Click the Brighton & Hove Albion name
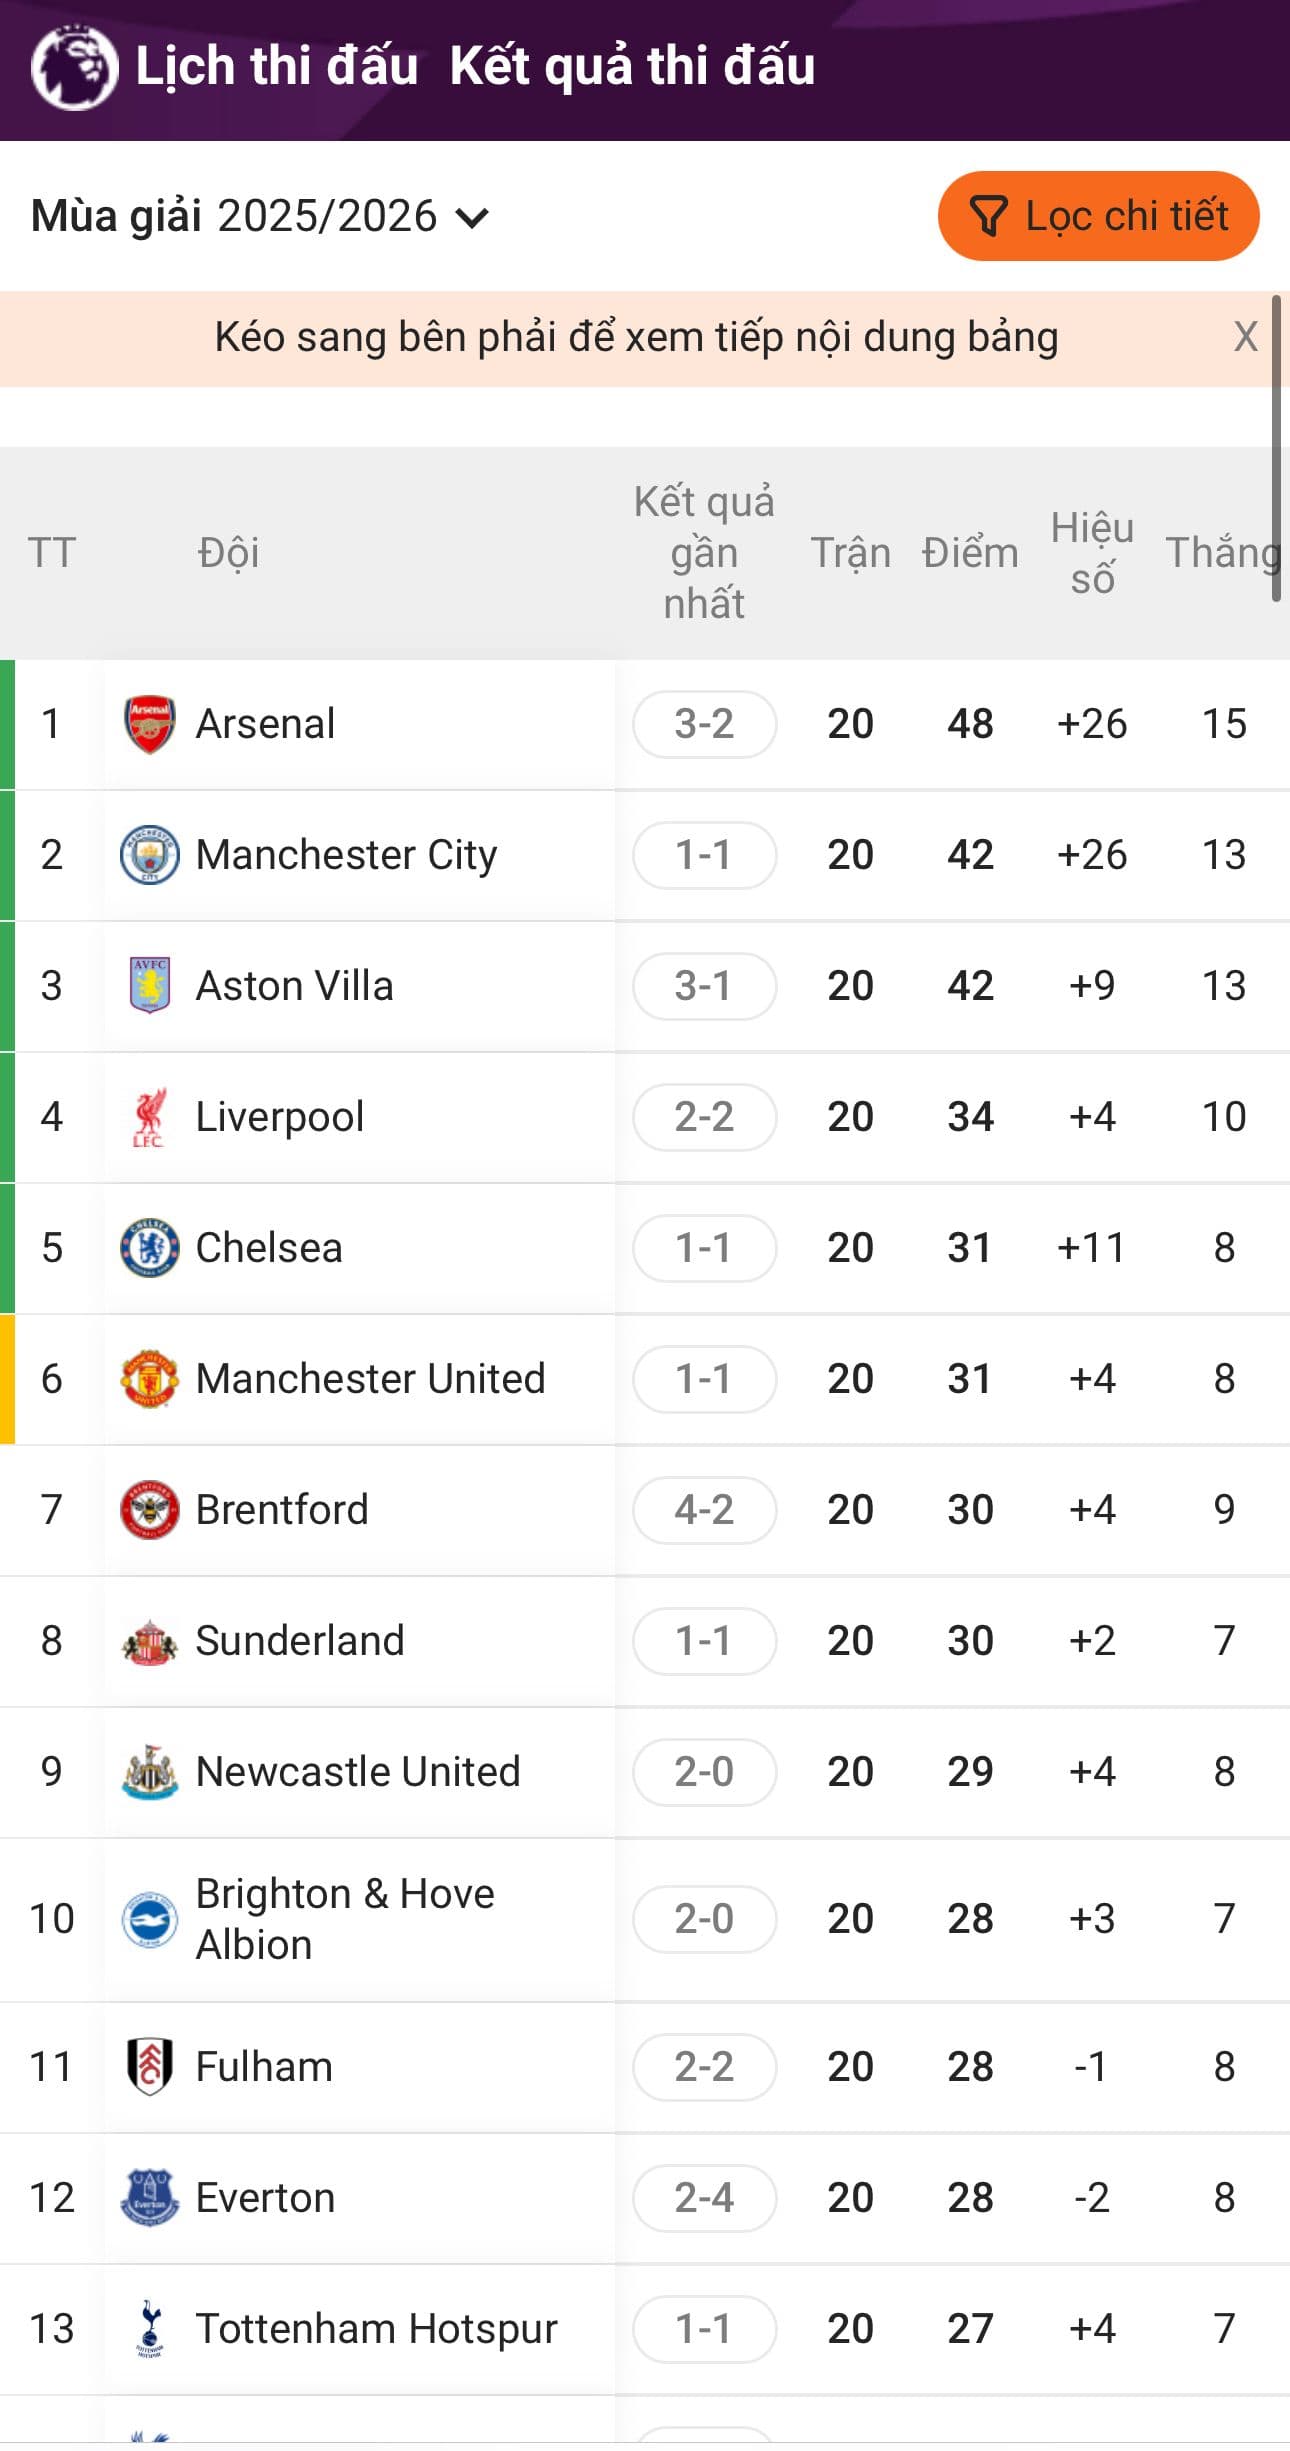 [345, 1919]
